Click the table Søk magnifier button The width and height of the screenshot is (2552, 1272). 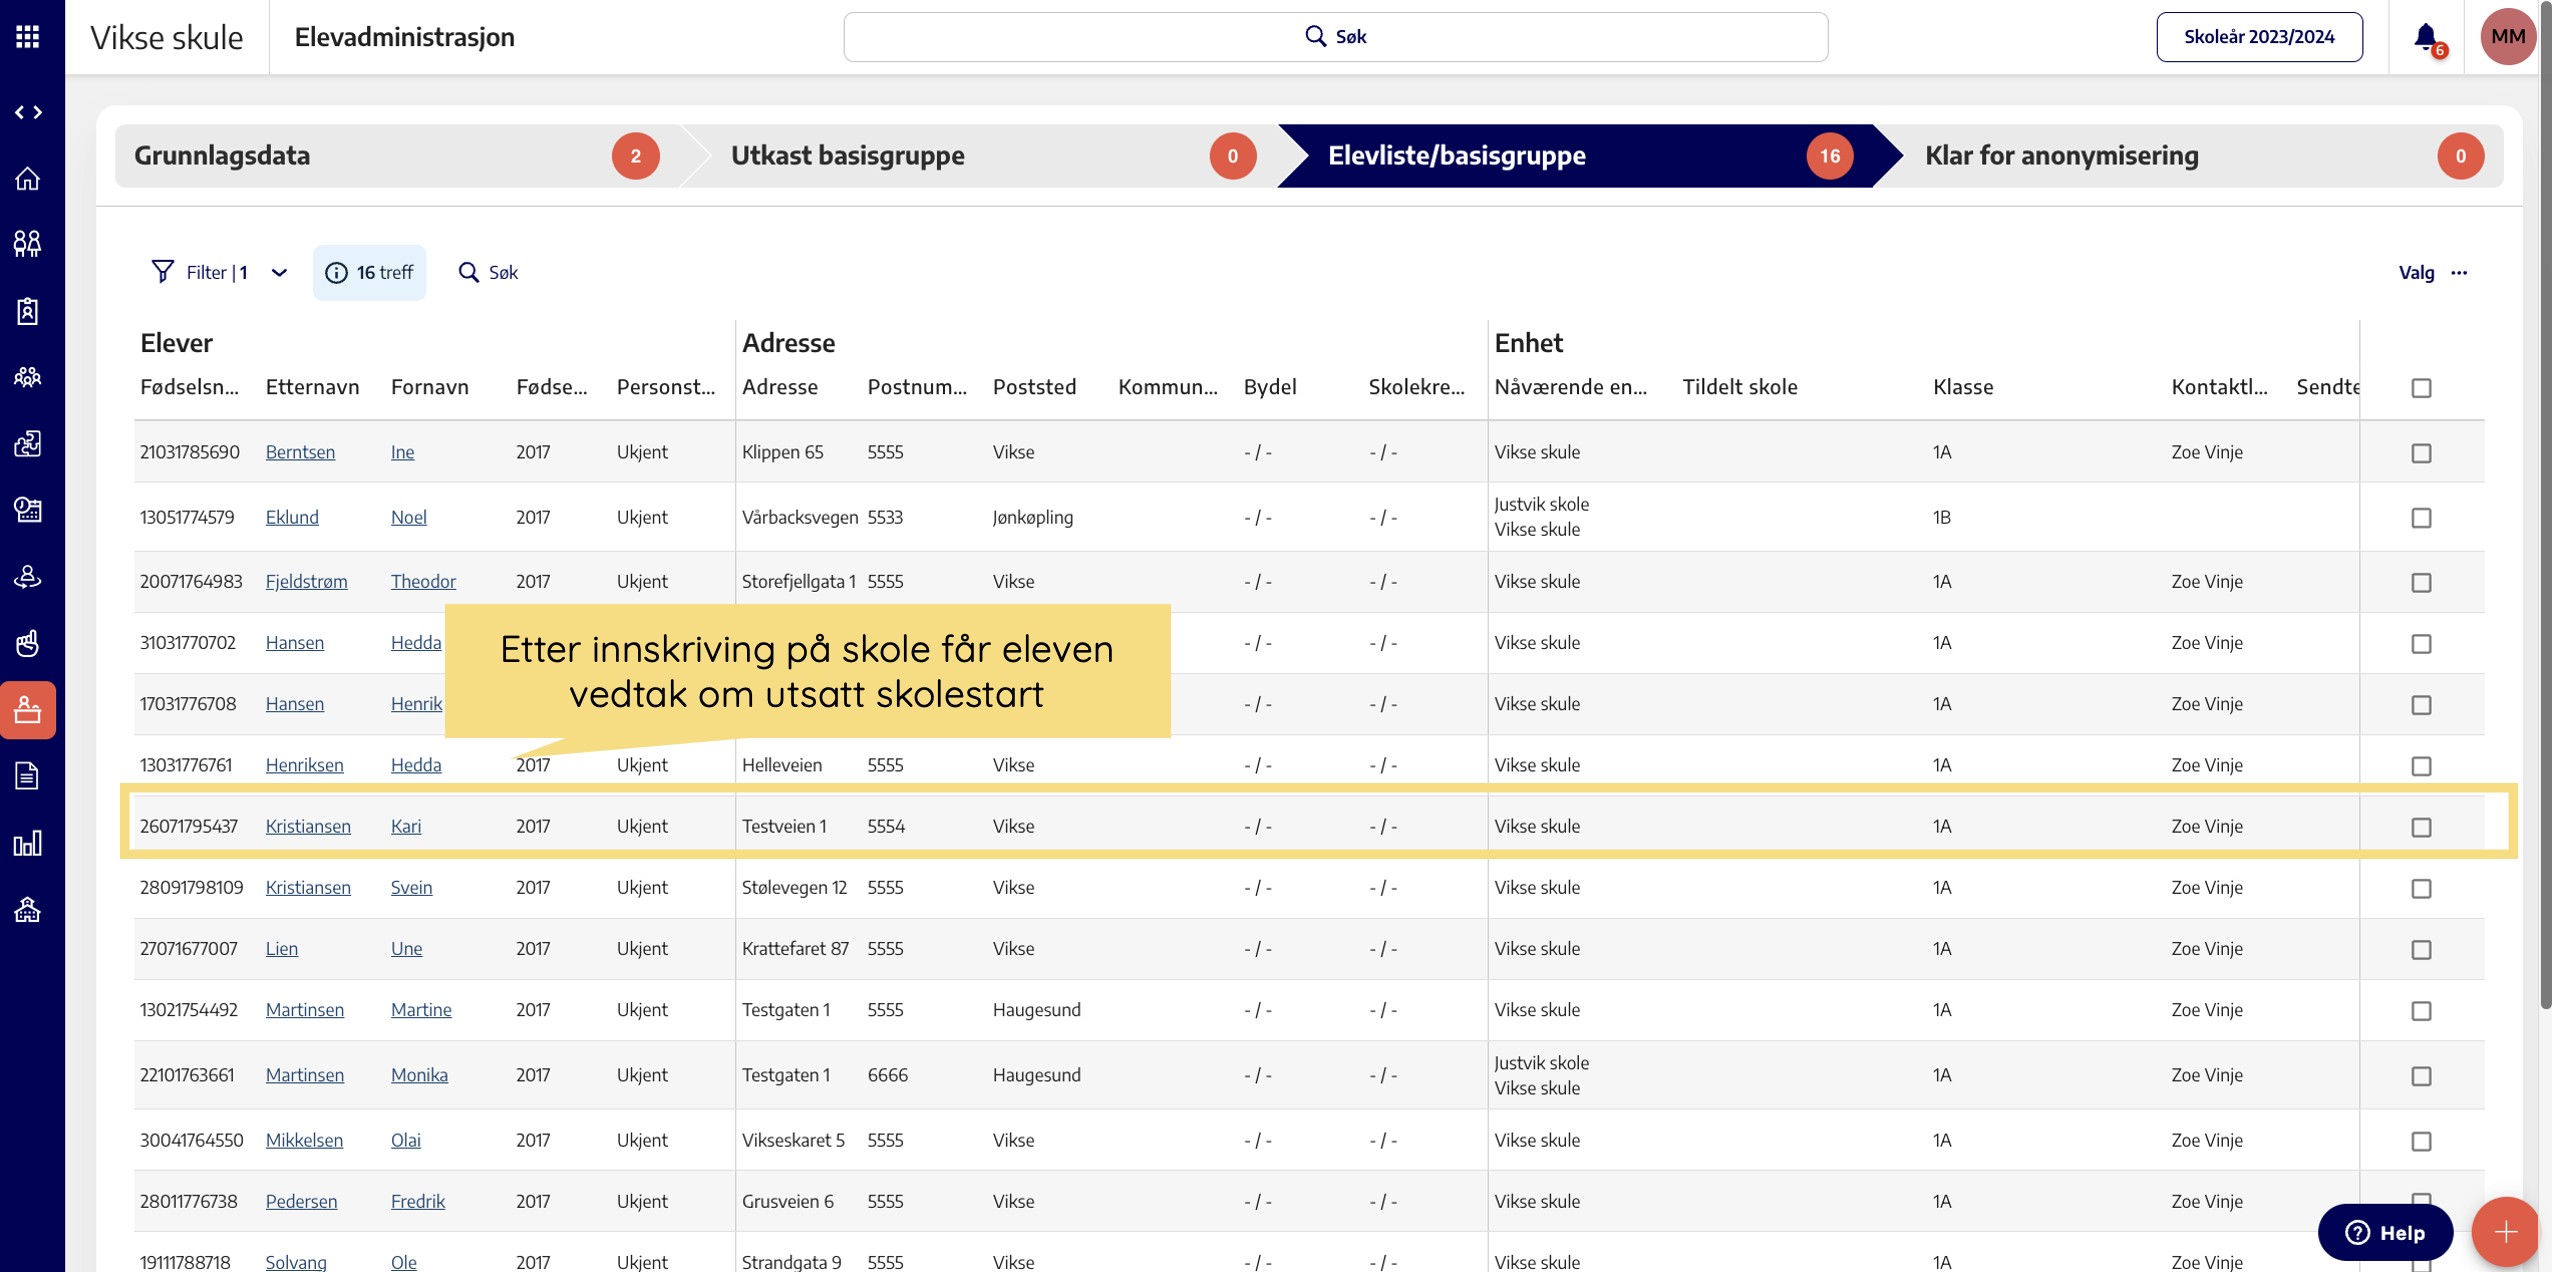point(488,272)
